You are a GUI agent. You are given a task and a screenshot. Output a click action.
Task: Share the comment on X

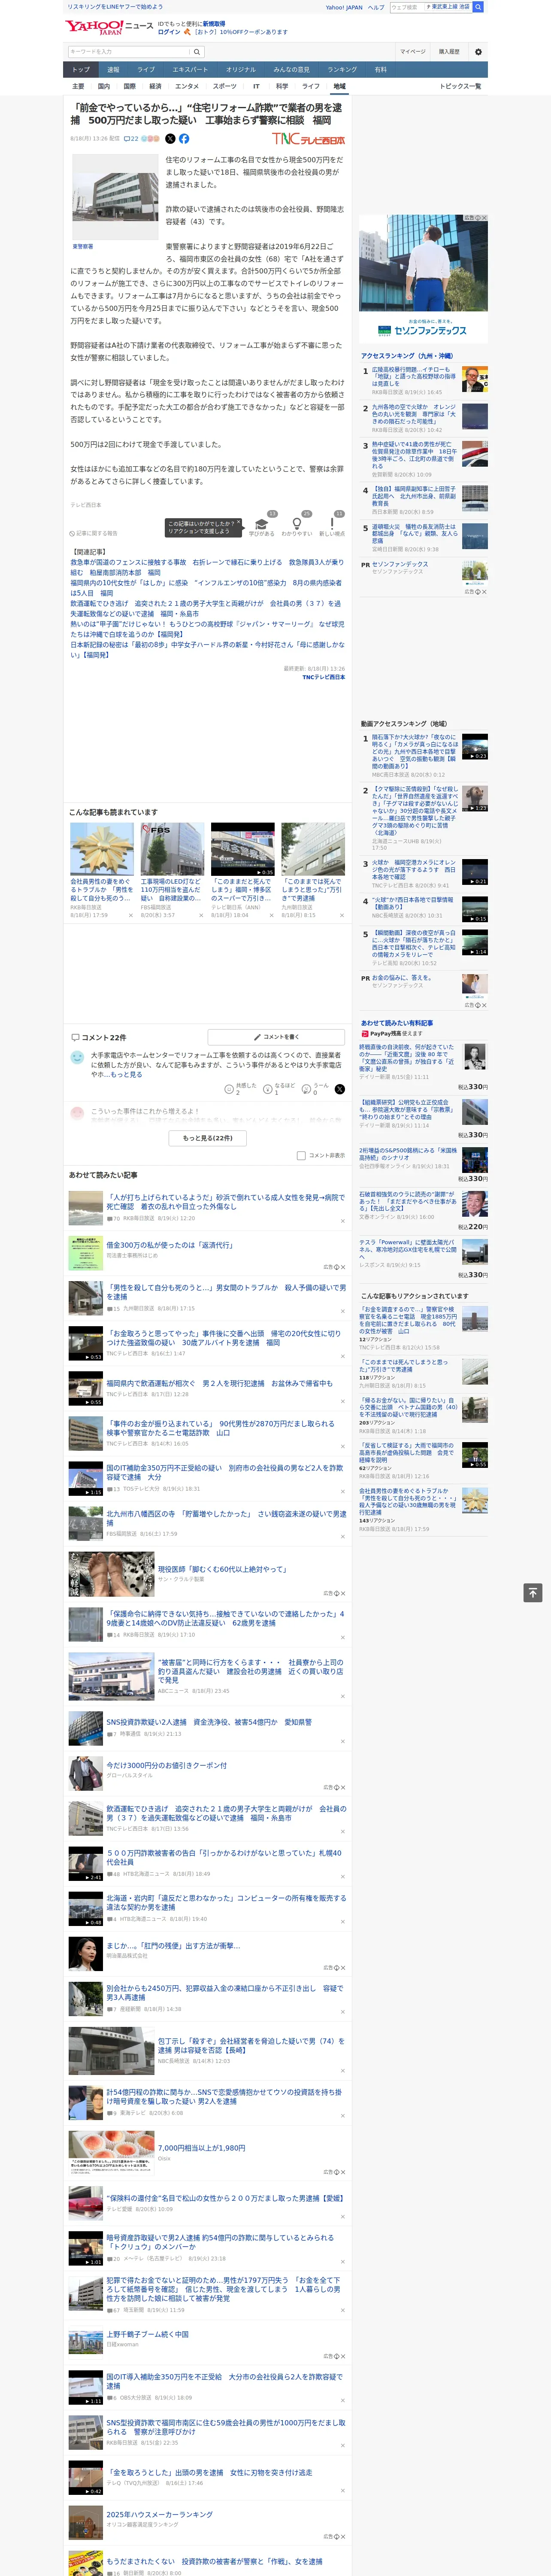(x=339, y=1089)
